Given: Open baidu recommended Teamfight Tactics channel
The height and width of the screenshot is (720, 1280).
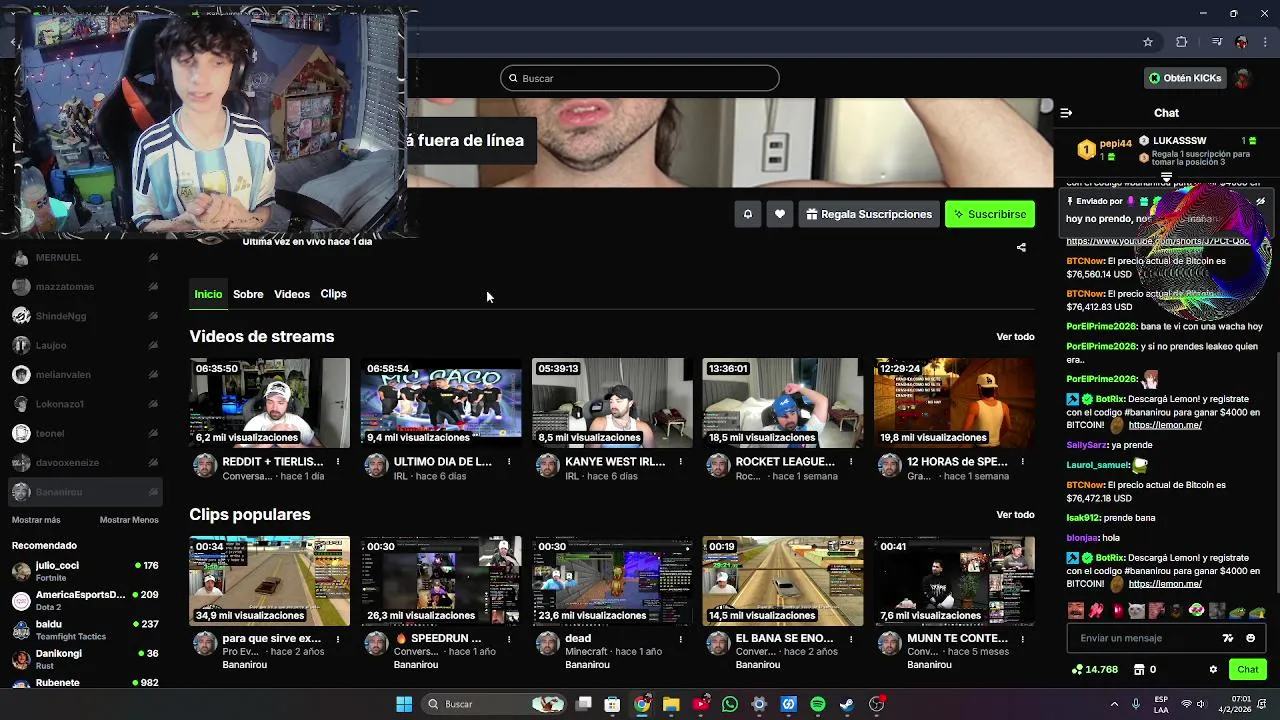Looking at the screenshot, I should (x=85, y=630).
